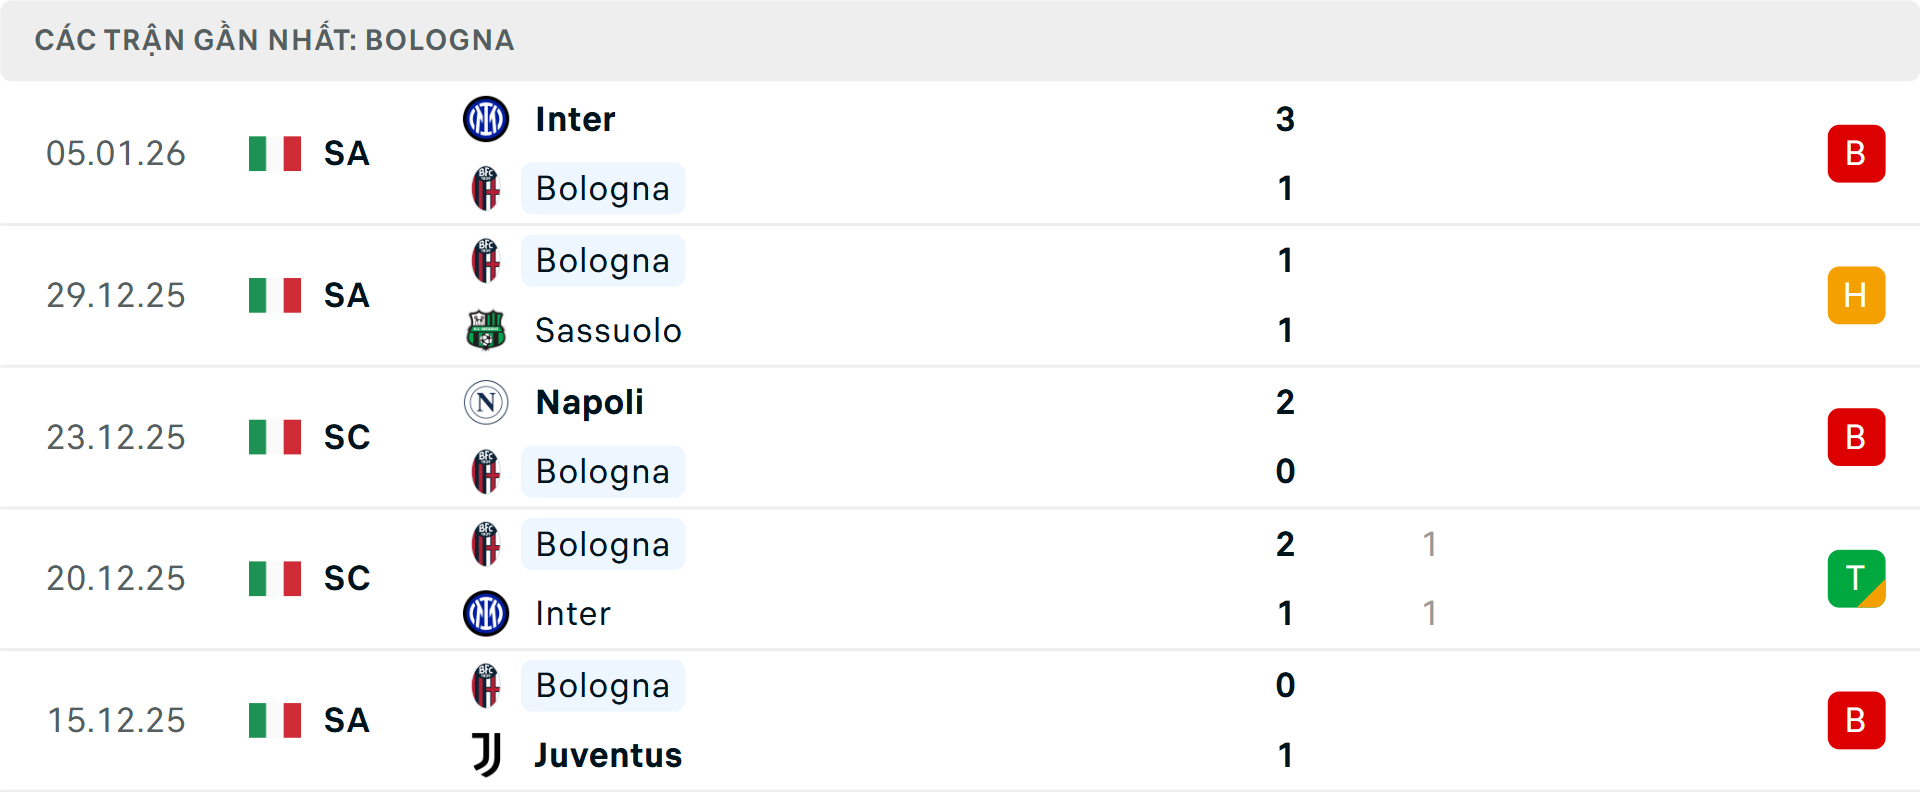
Task: Click Bologna crest in the Sassuolo match
Action: click(486, 261)
